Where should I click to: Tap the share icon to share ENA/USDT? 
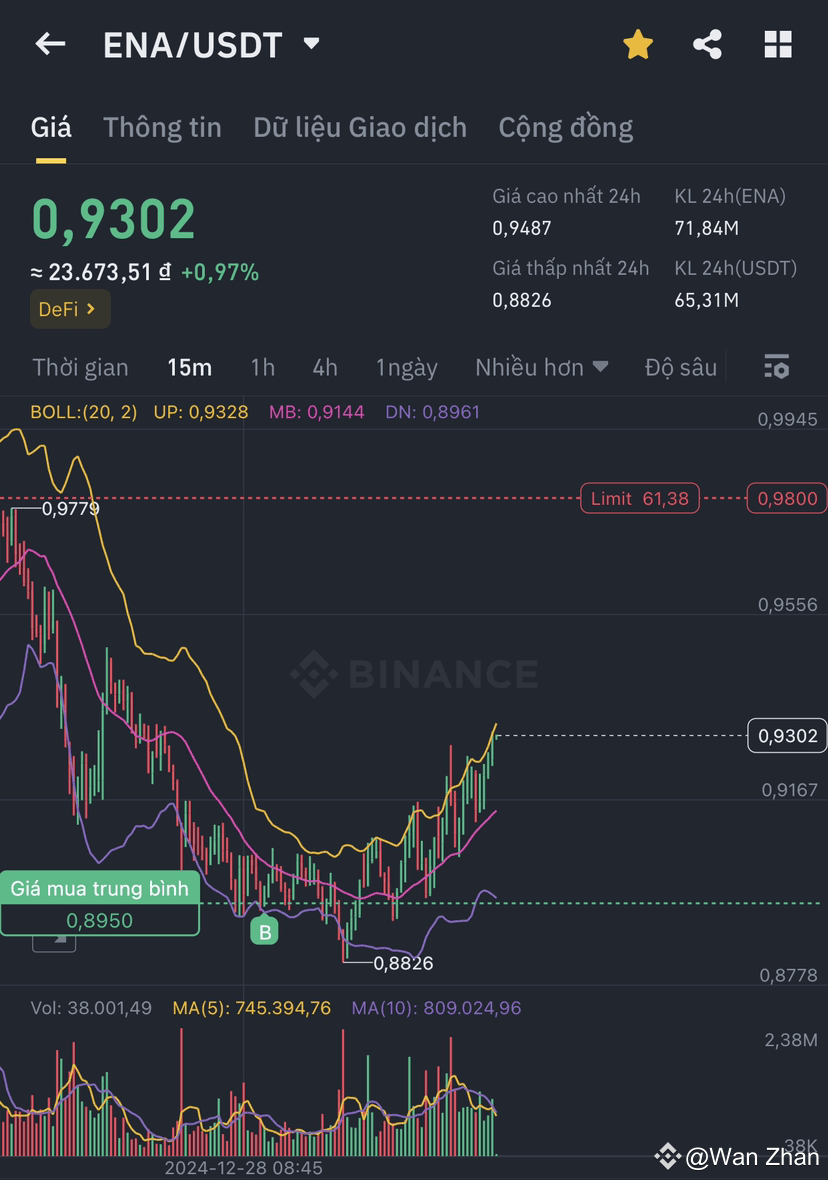(707, 44)
